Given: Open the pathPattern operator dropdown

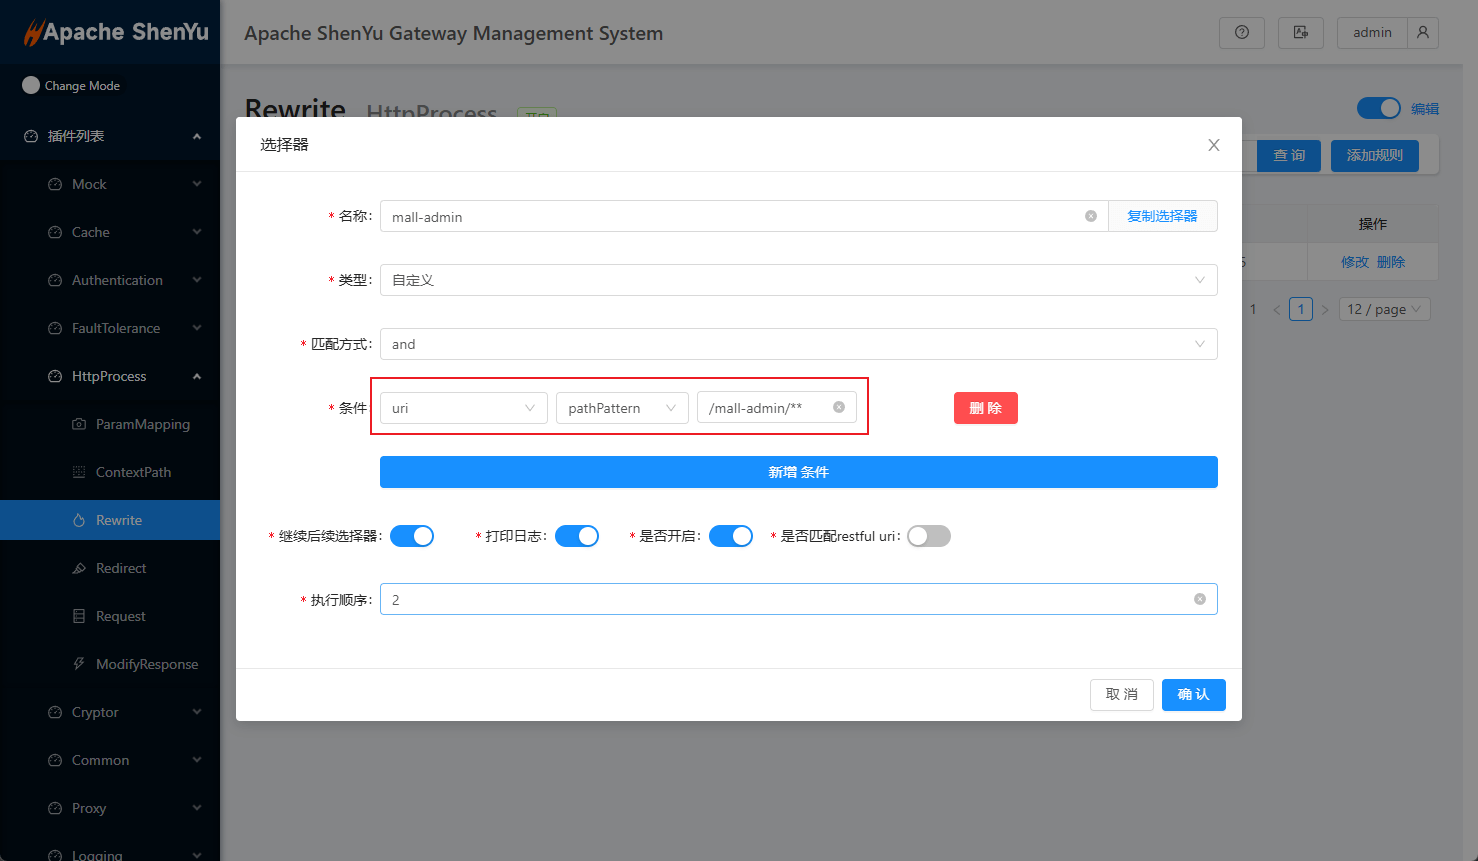Looking at the screenshot, I should click(621, 408).
